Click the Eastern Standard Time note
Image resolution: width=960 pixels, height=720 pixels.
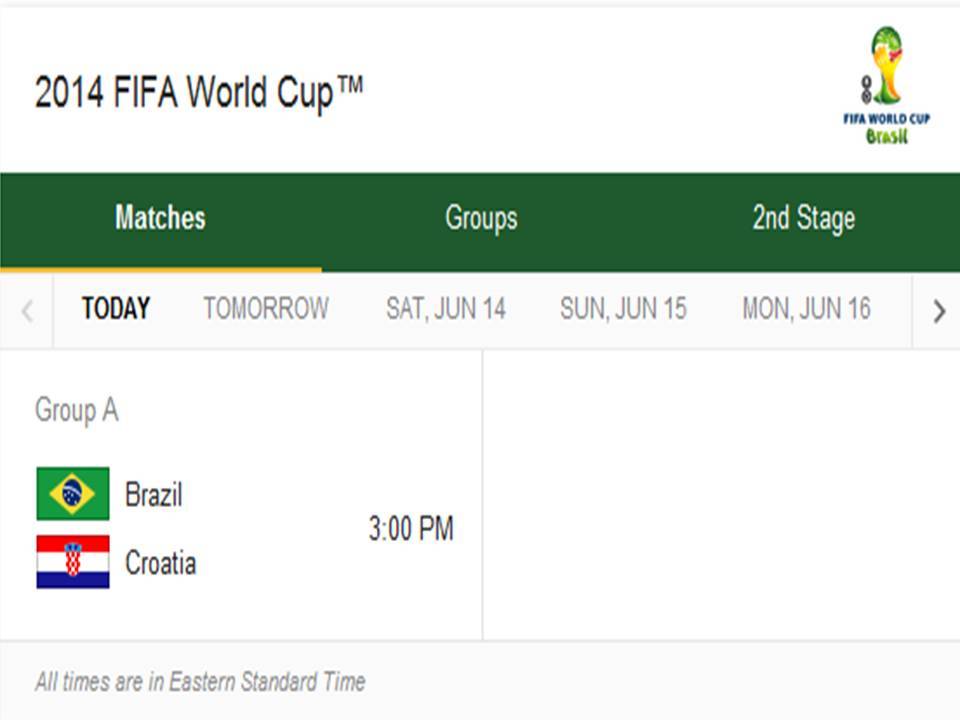[200, 682]
